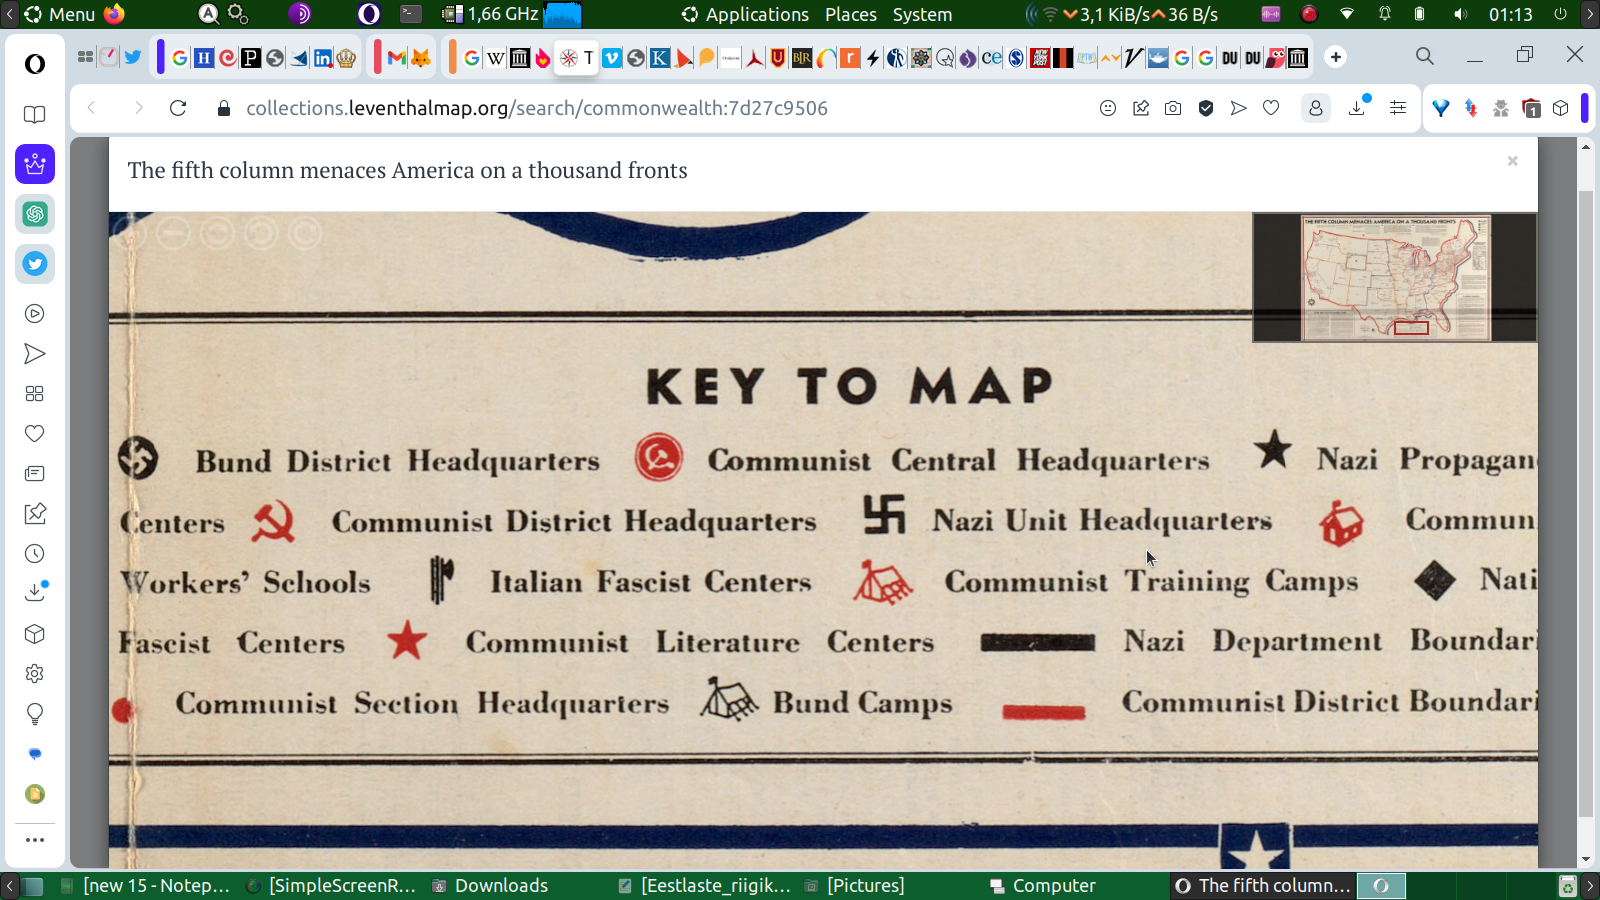Open My Flow arrow in the sidebar

35,354
